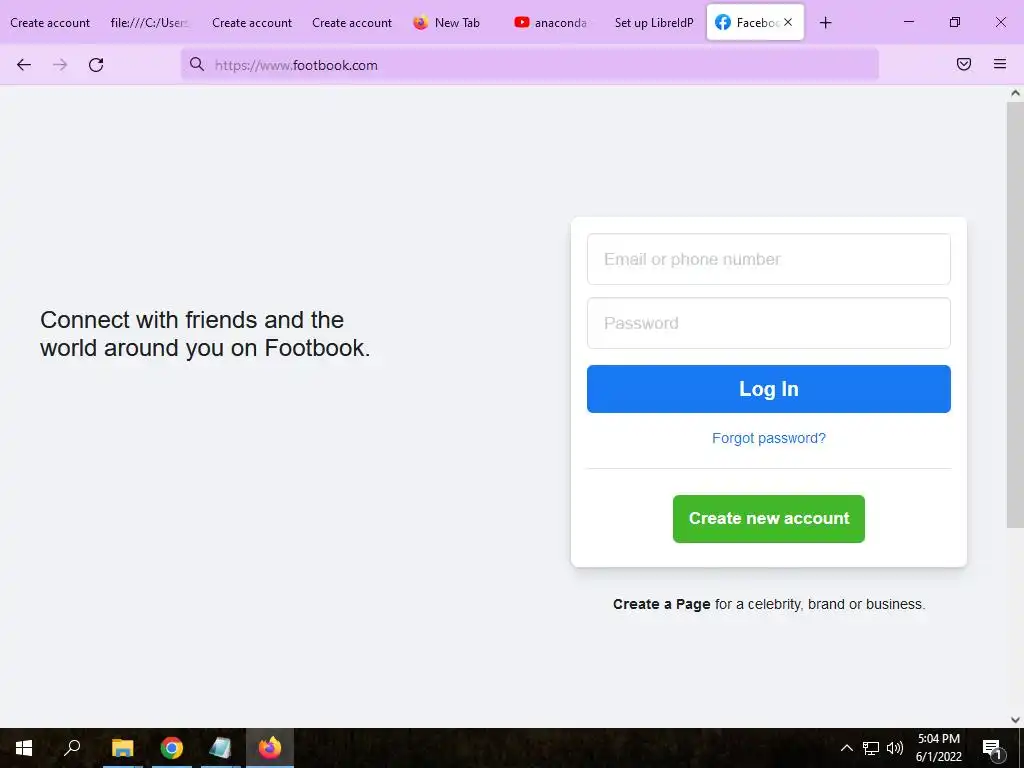Open a new tab with plus button
1024x768 pixels.
pyautogui.click(x=825, y=23)
